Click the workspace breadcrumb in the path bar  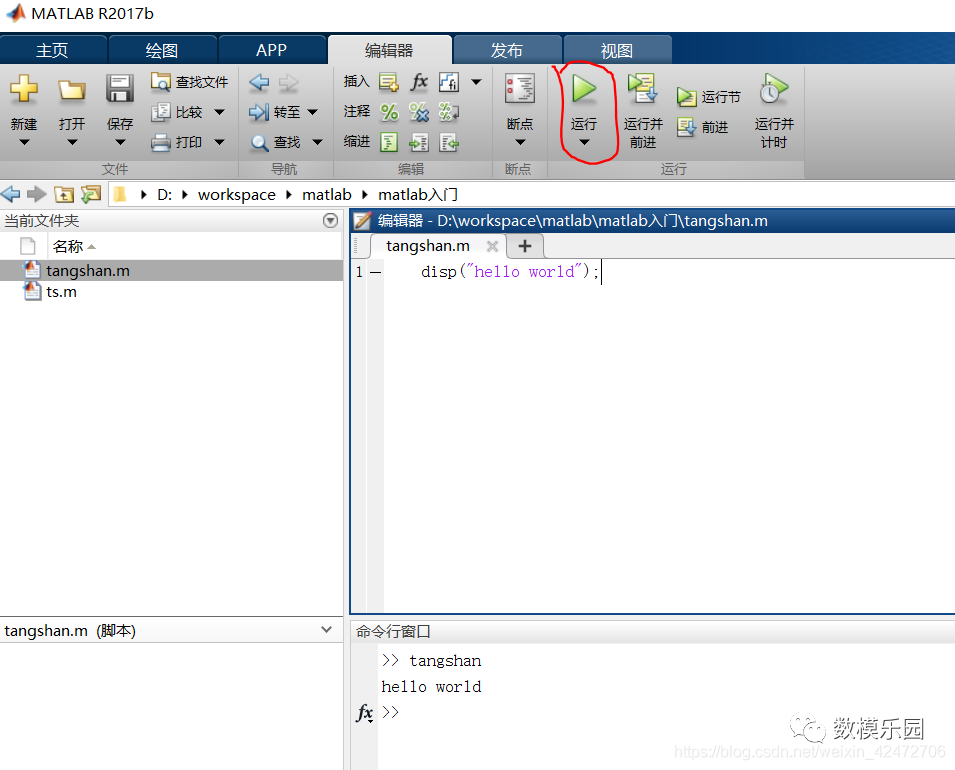[236, 194]
